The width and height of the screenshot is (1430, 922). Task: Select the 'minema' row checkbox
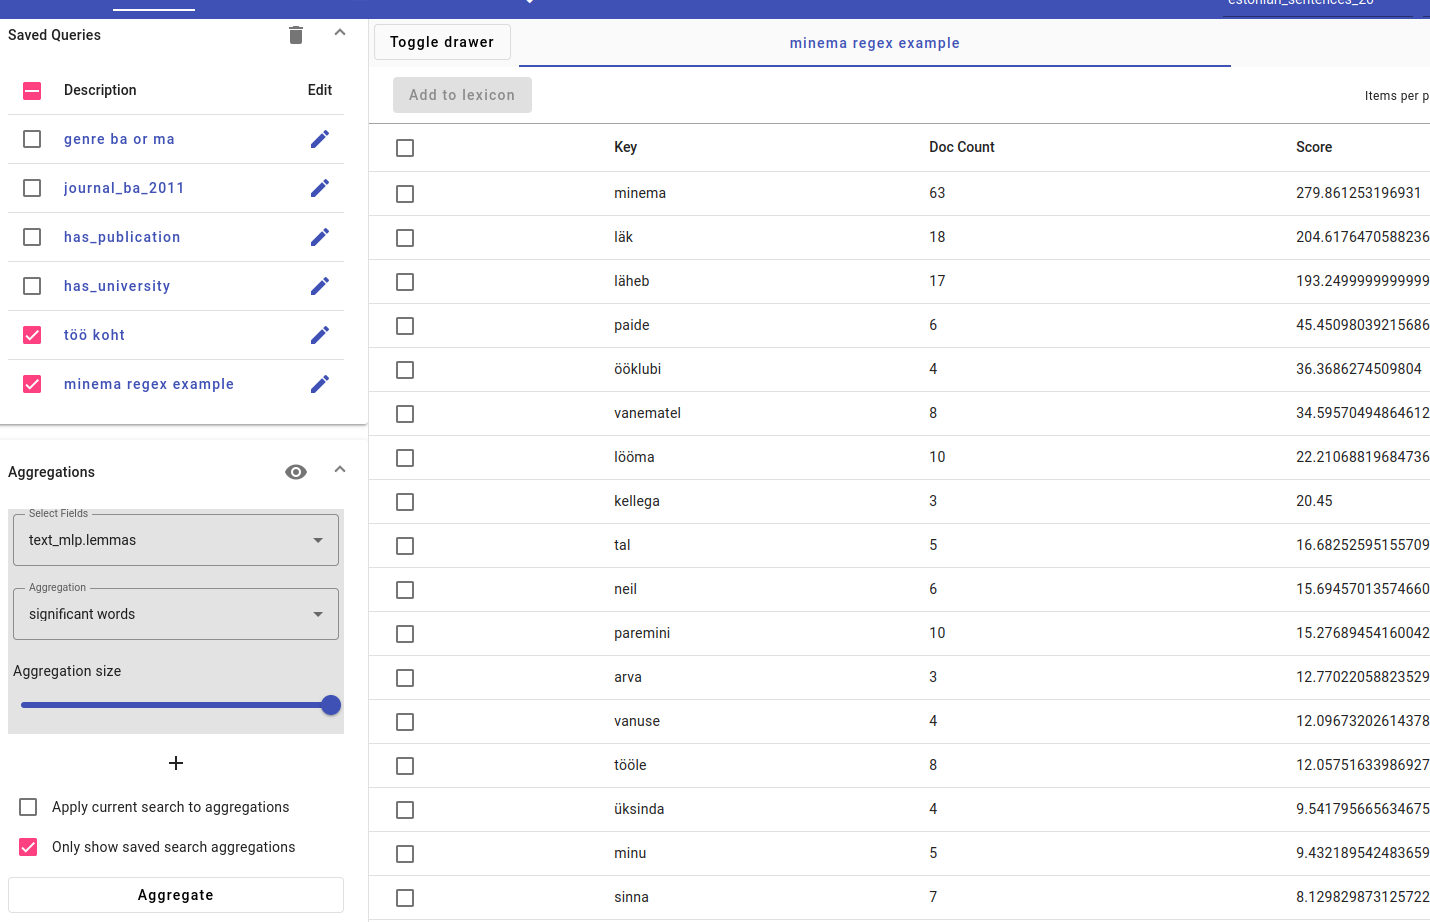pyautogui.click(x=405, y=194)
